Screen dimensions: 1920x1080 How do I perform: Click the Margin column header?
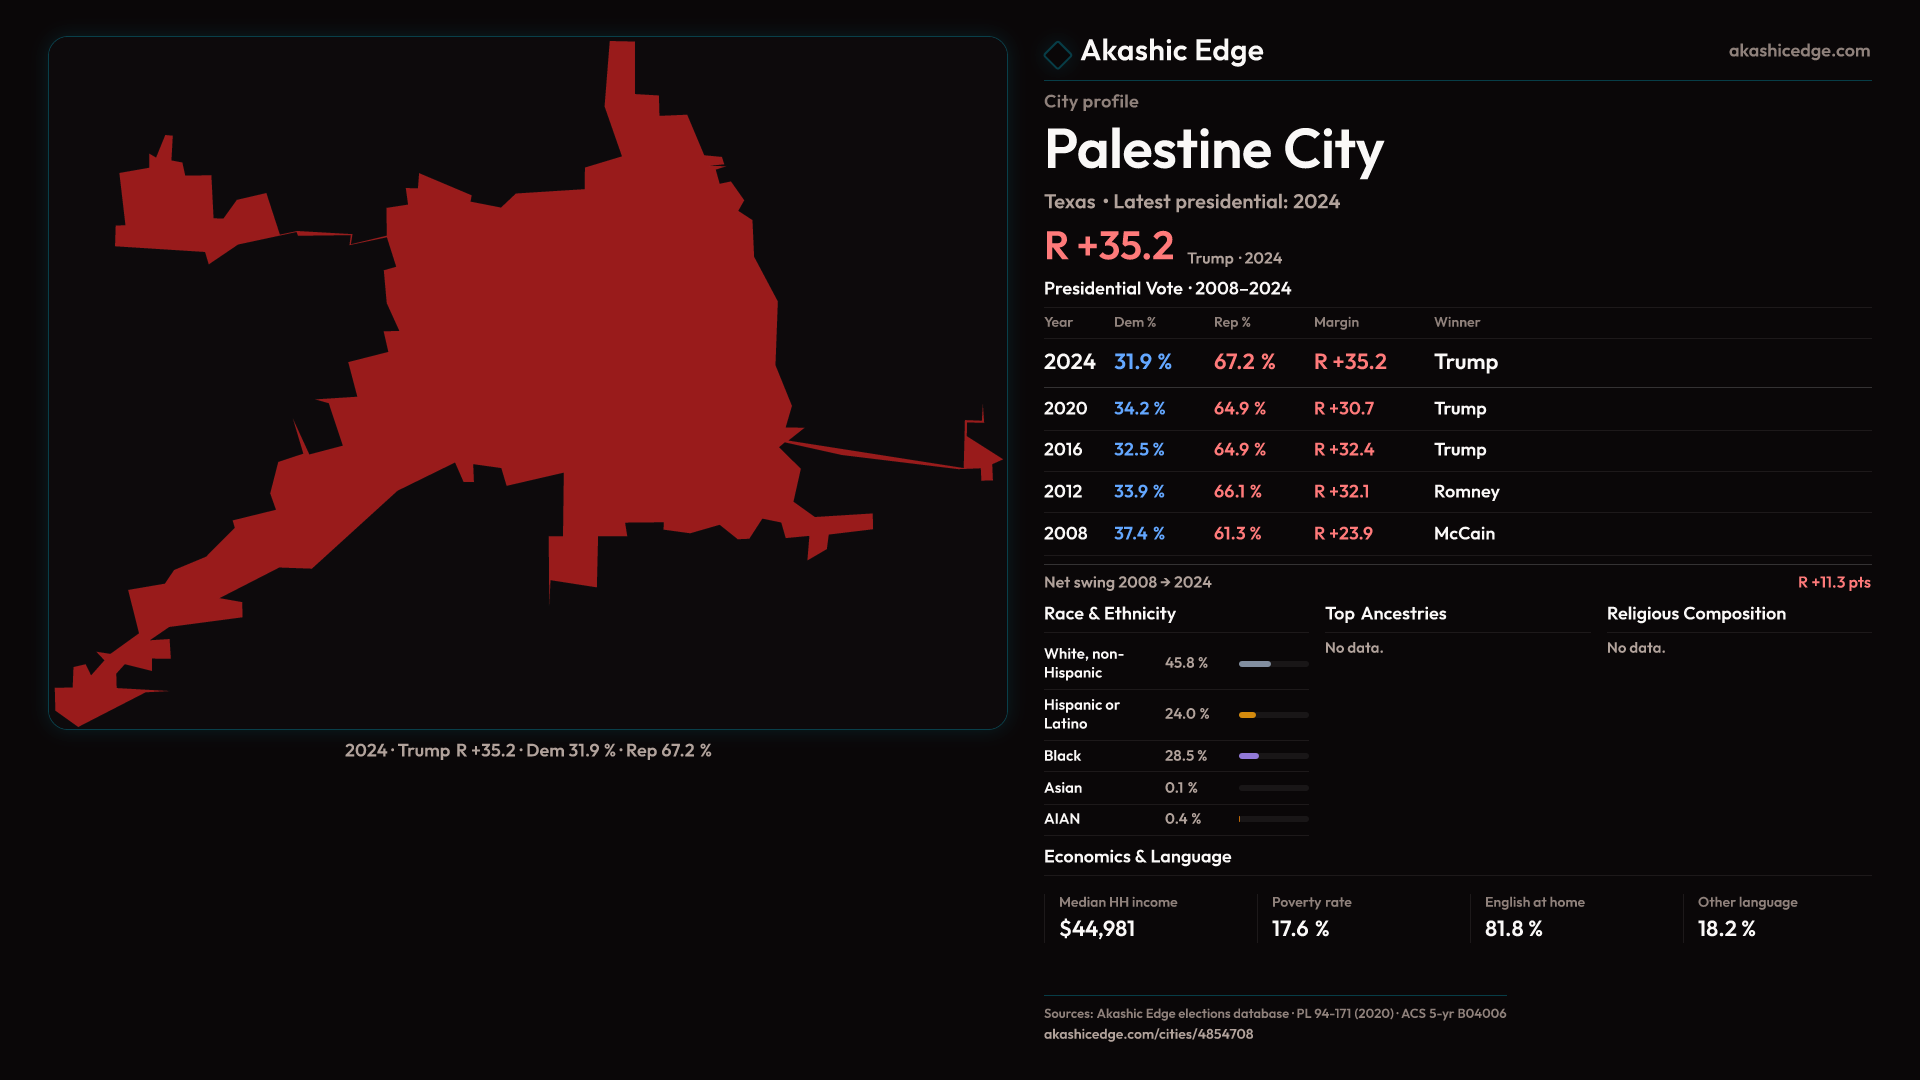click(1336, 322)
